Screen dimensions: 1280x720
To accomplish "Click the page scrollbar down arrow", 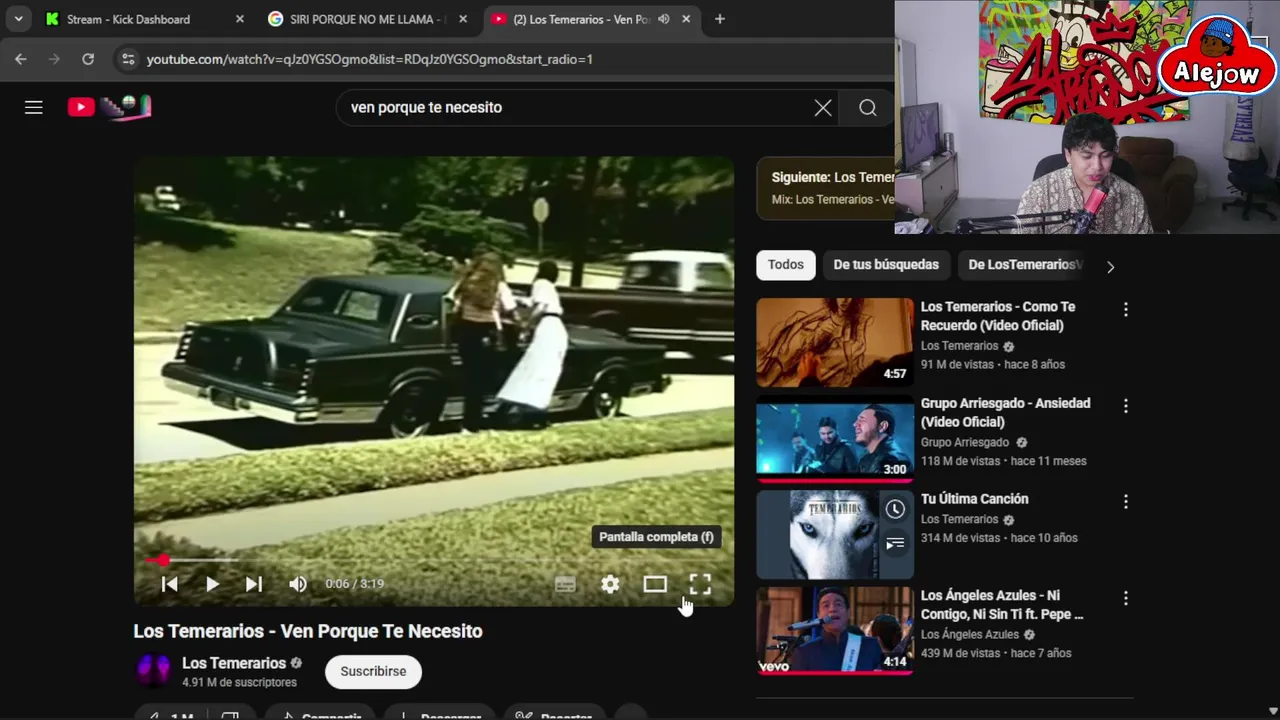I will [x=1272, y=712].
